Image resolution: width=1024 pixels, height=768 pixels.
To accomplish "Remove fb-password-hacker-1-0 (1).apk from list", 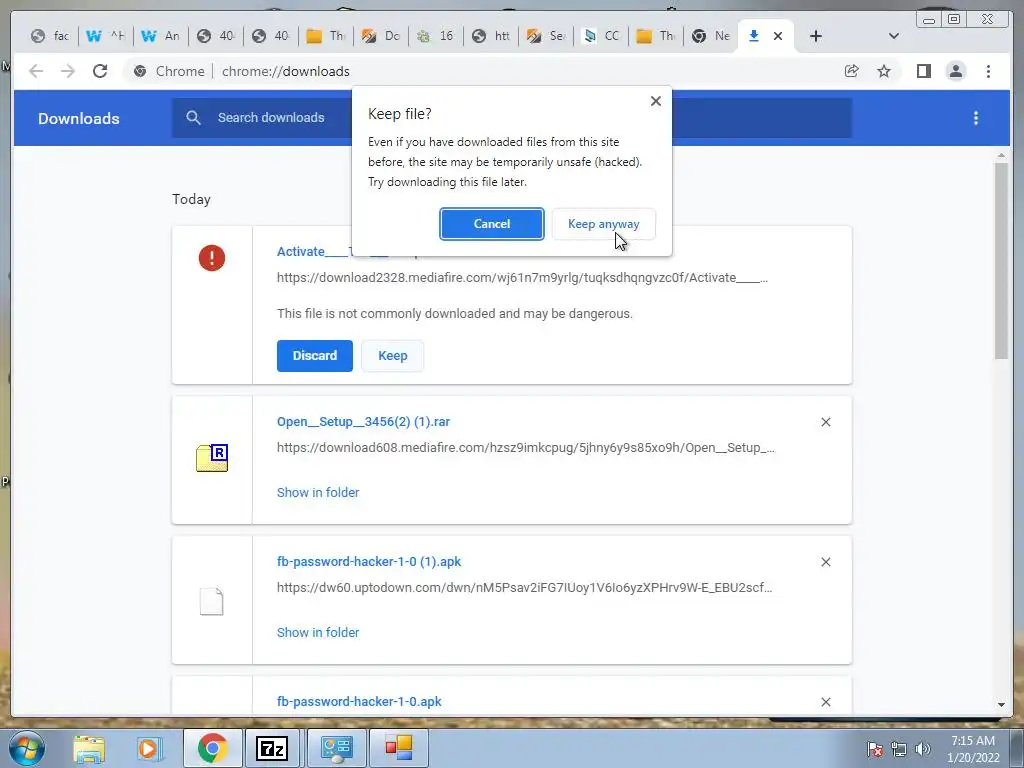I will point(825,562).
